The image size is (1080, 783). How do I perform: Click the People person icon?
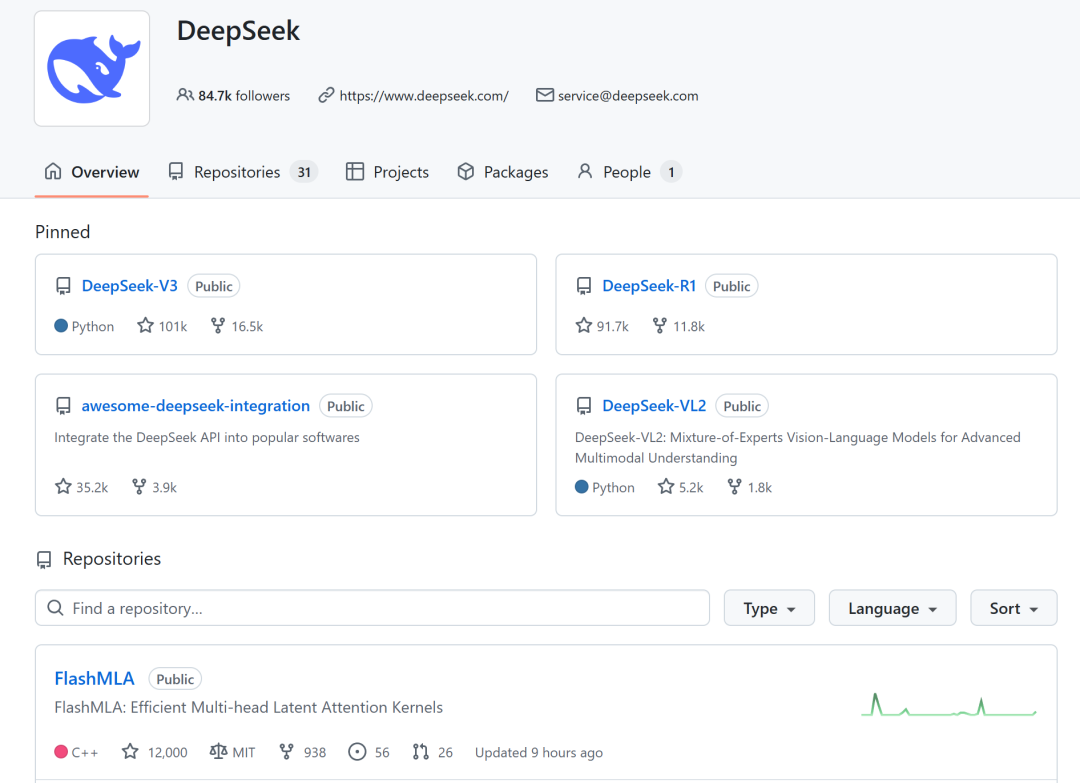[x=585, y=171]
